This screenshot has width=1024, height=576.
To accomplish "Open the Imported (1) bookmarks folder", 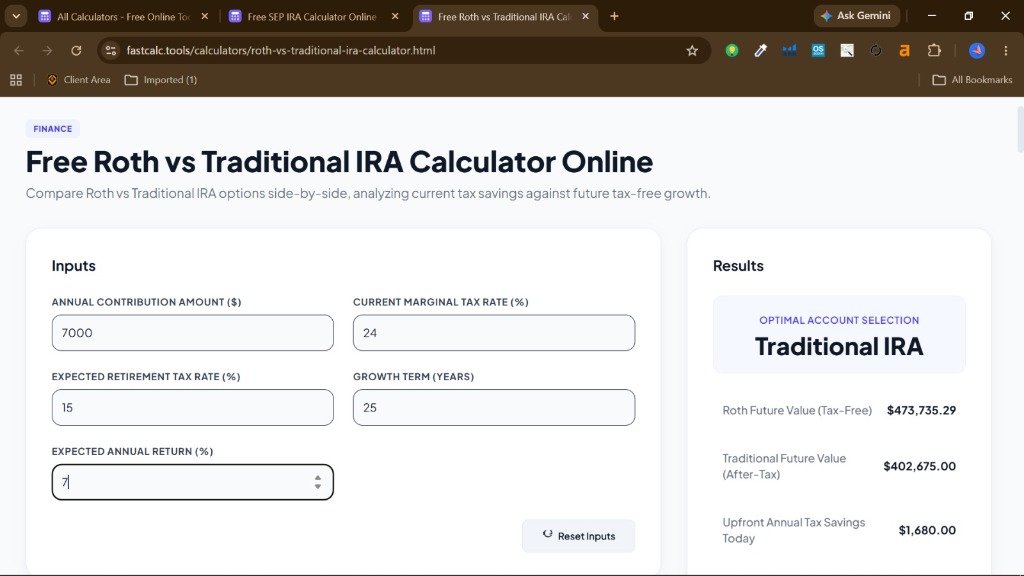I will (x=161, y=80).
